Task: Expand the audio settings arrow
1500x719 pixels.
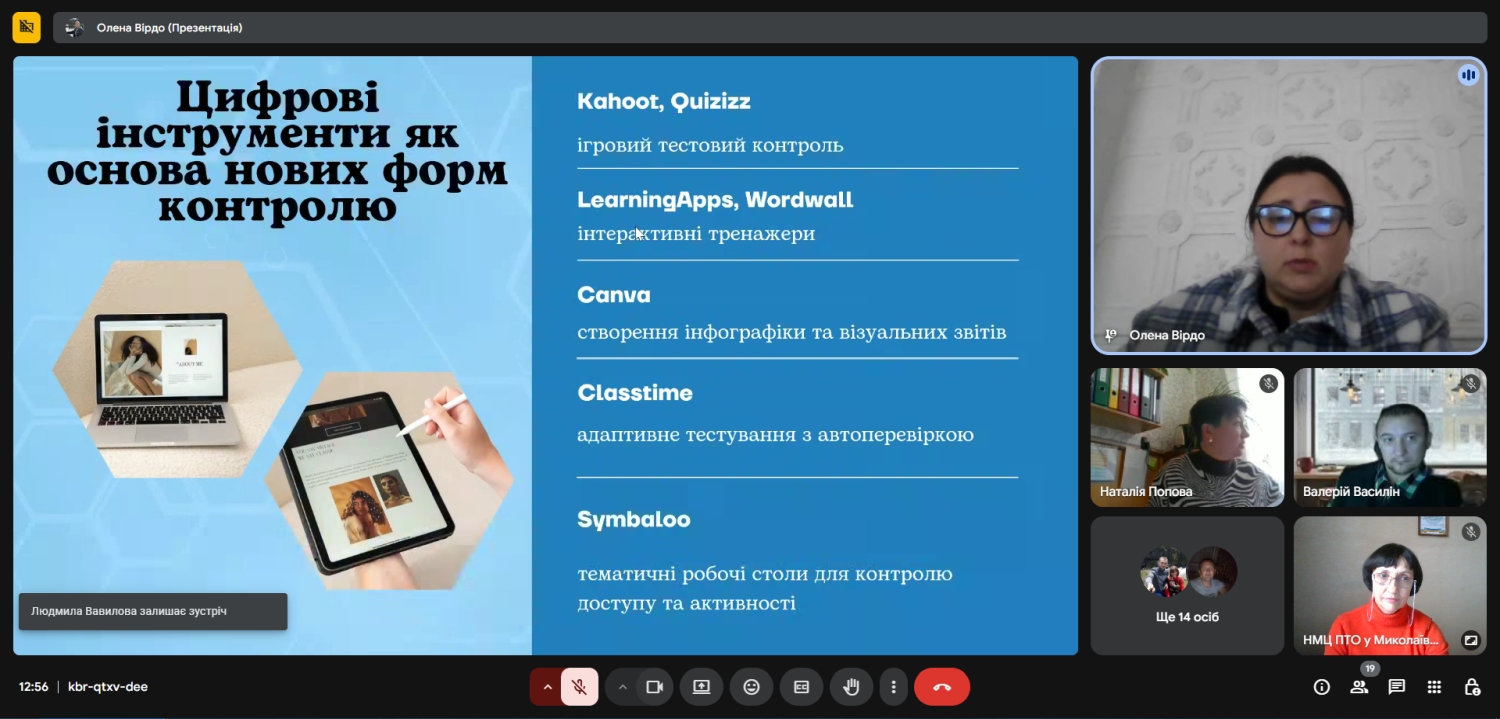Action: click(546, 687)
